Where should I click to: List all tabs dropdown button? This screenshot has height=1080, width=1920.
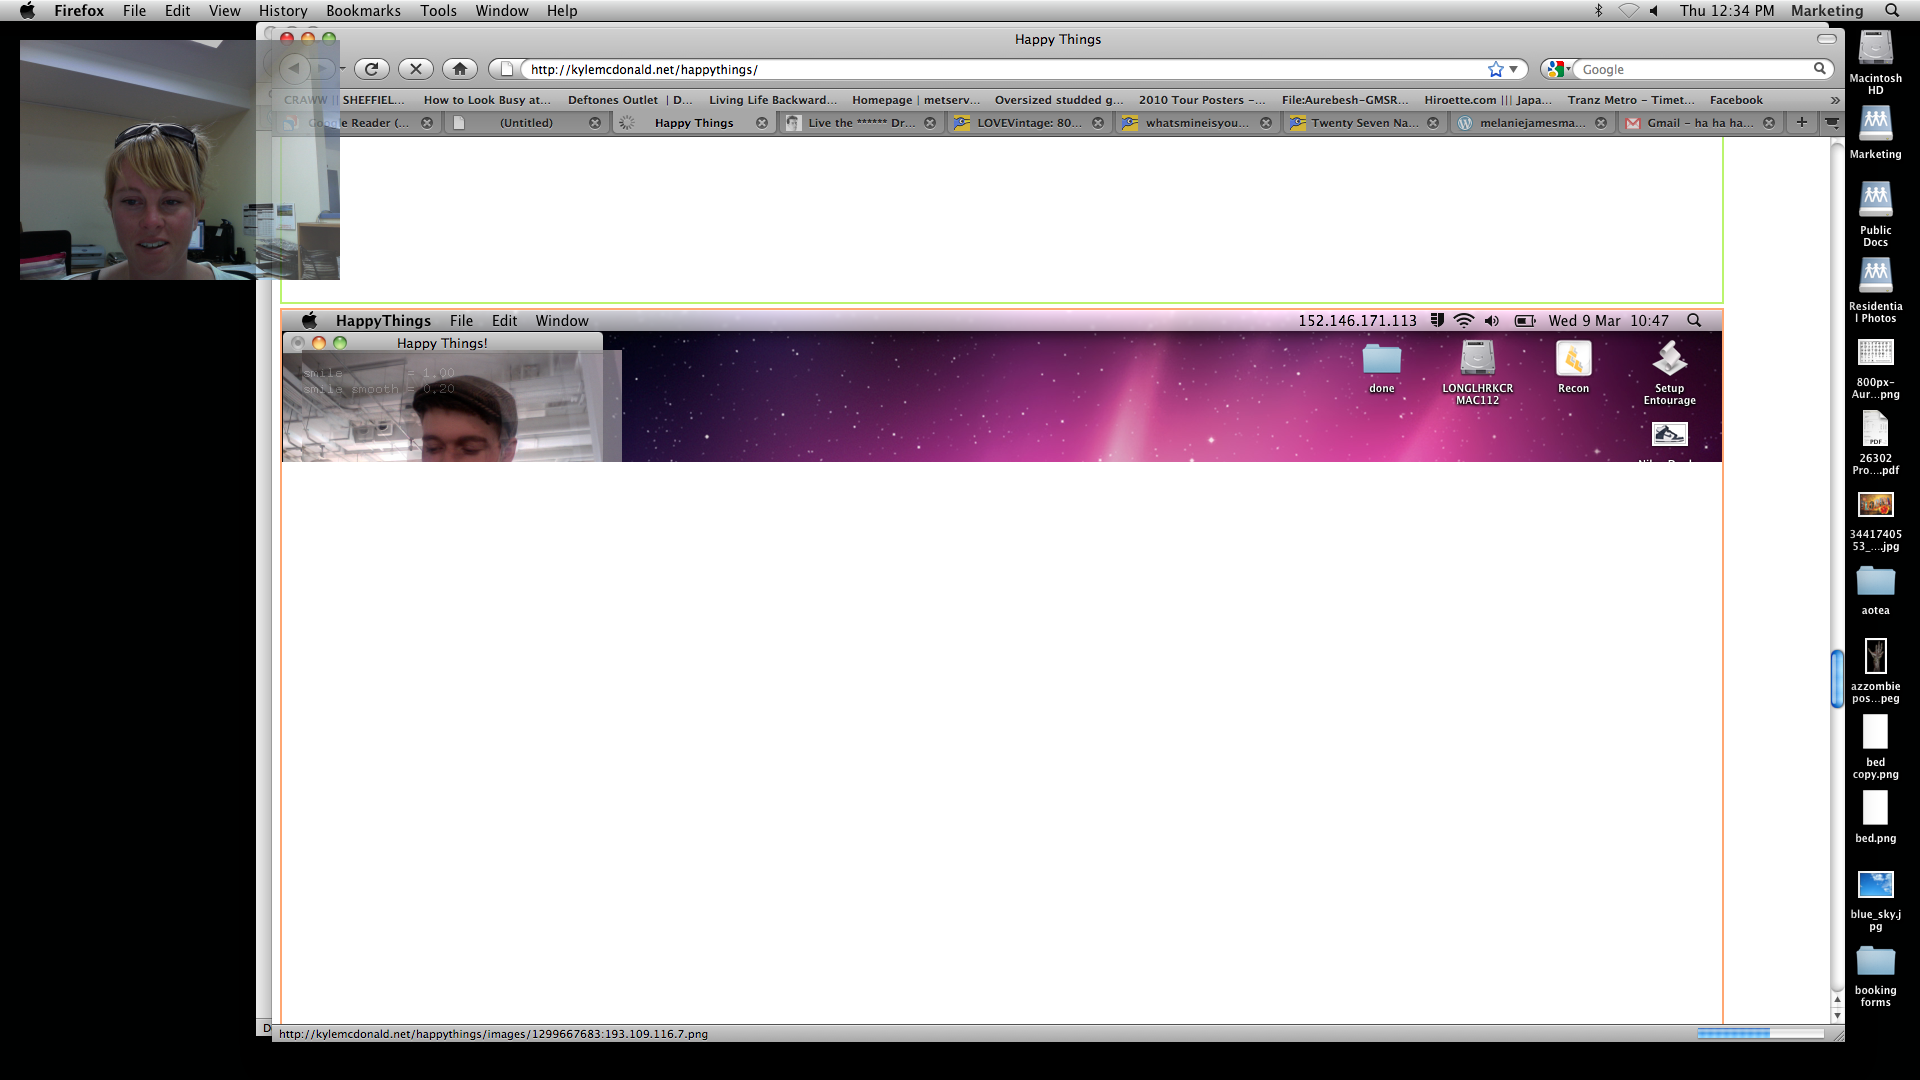pos(1832,122)
